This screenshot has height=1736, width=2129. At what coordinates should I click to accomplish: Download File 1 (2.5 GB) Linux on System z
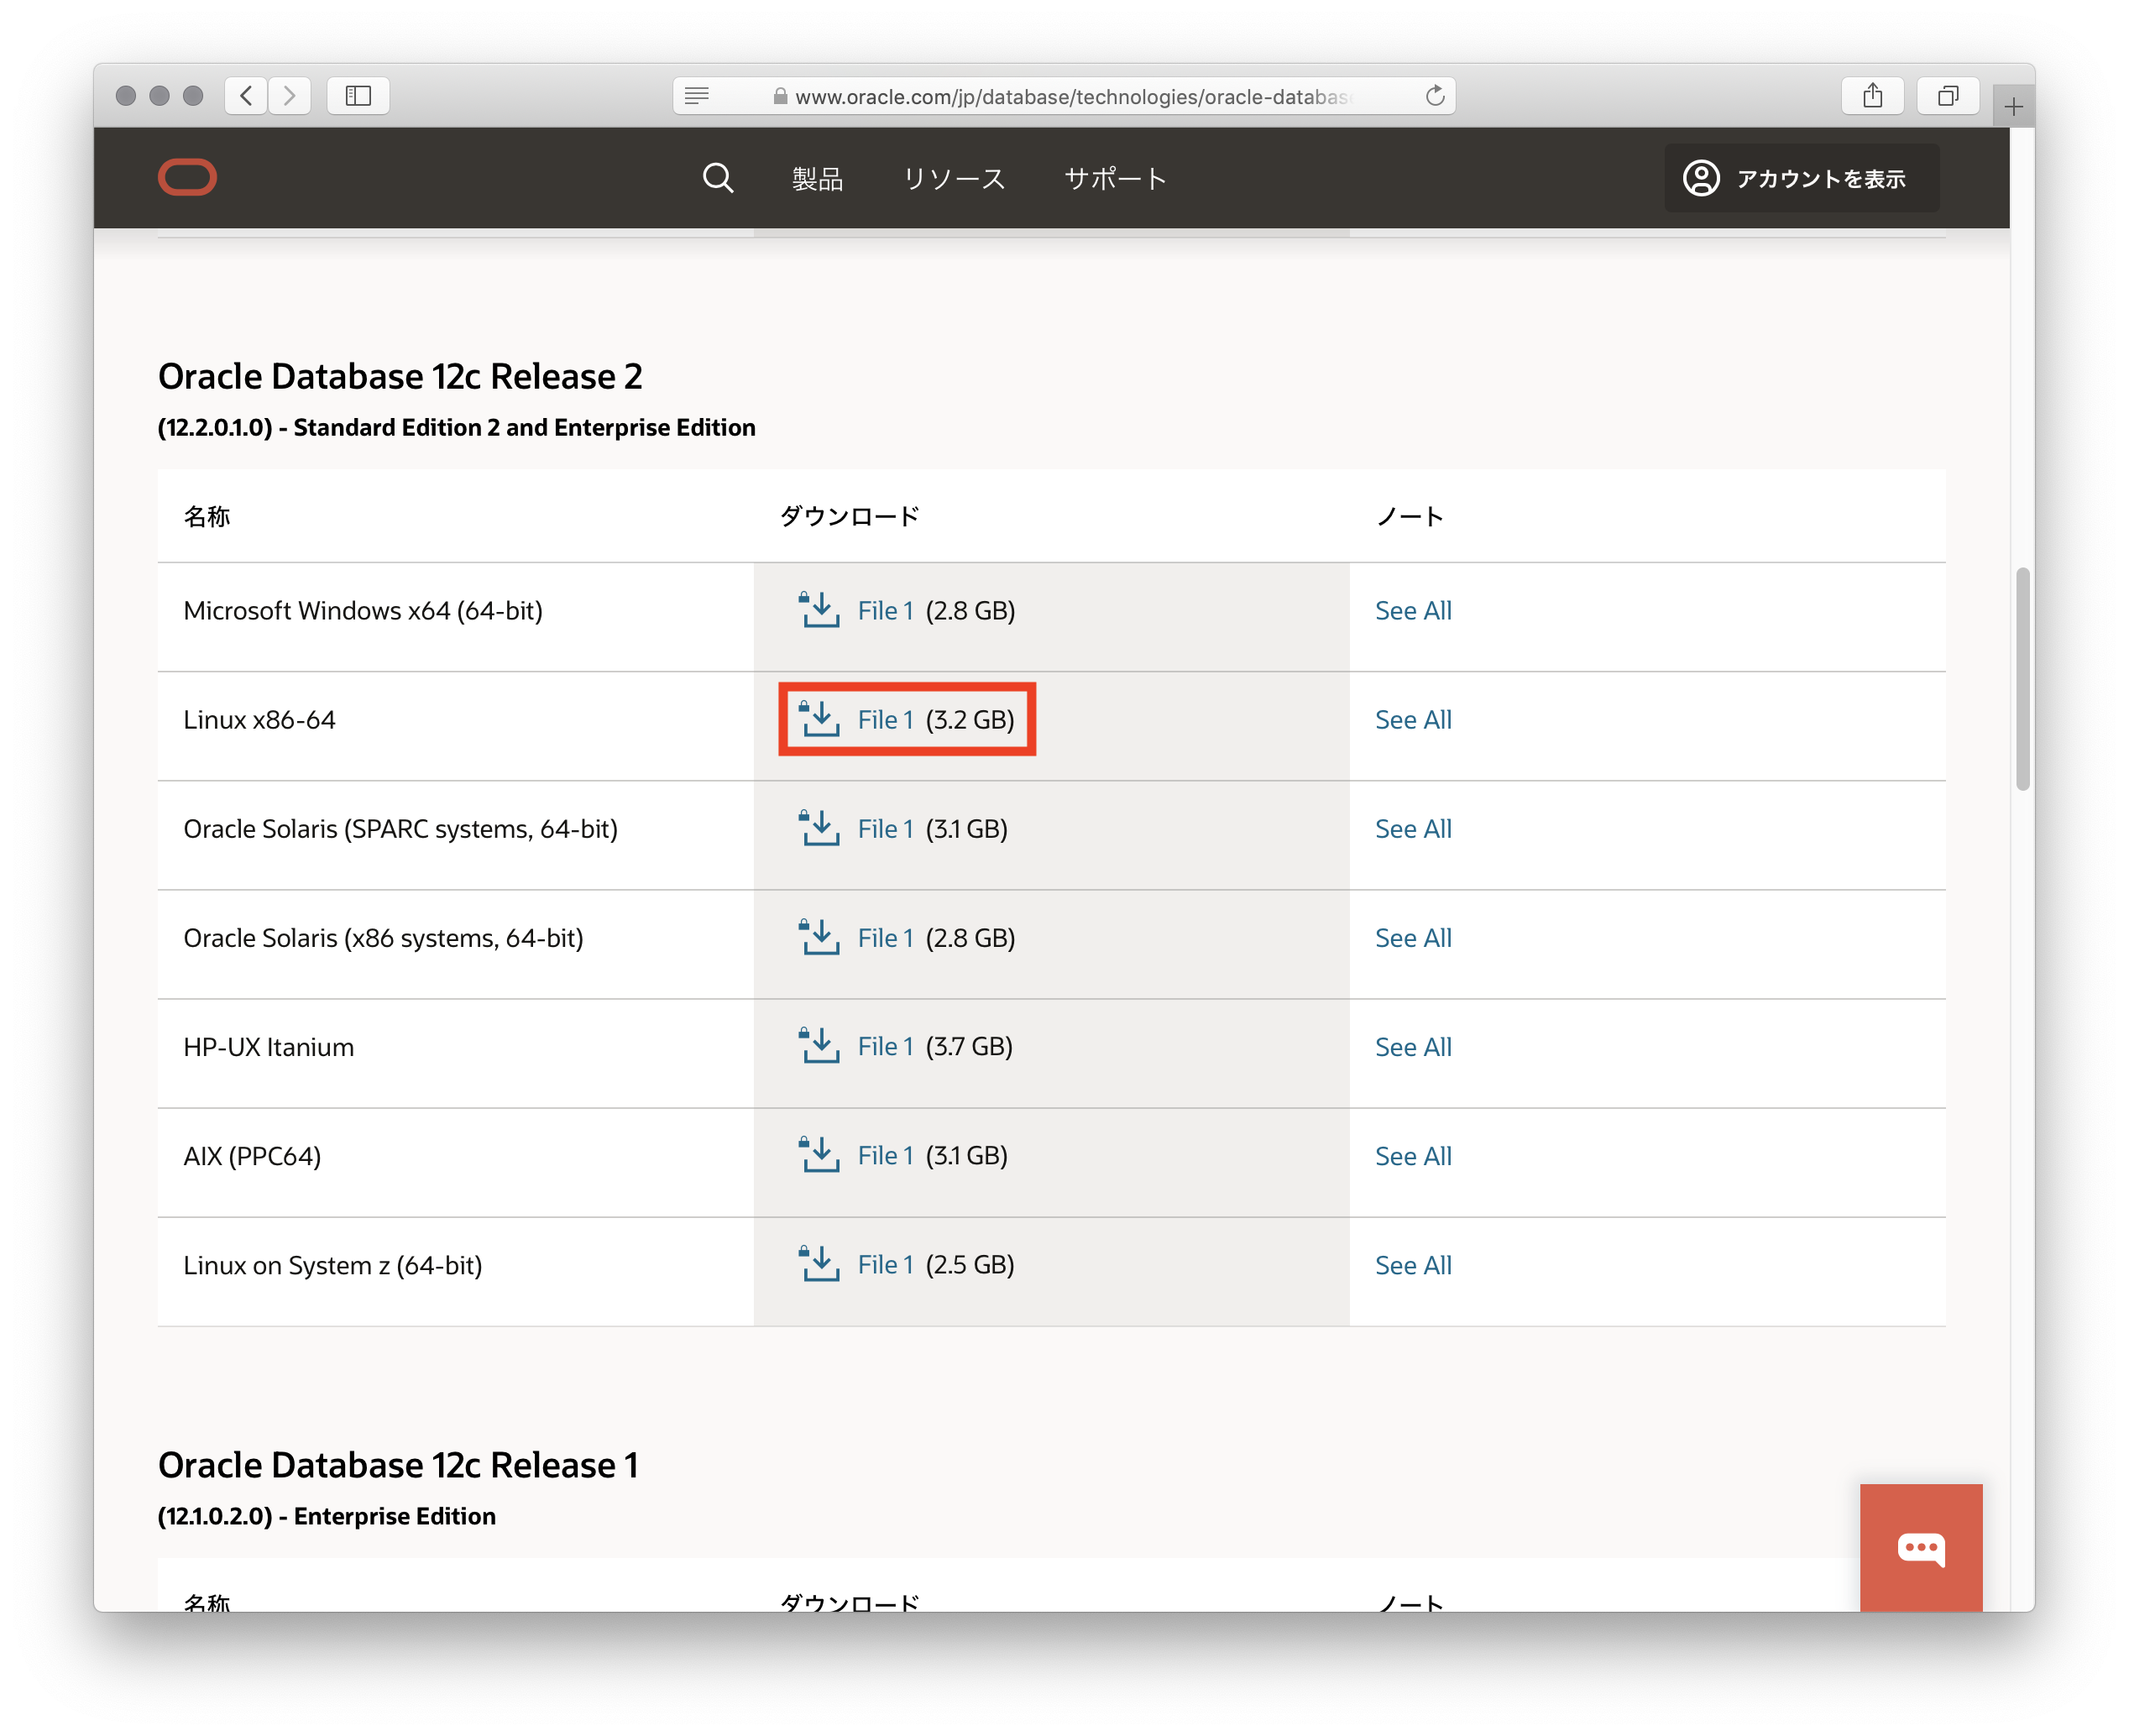(x=885, y=1264)
